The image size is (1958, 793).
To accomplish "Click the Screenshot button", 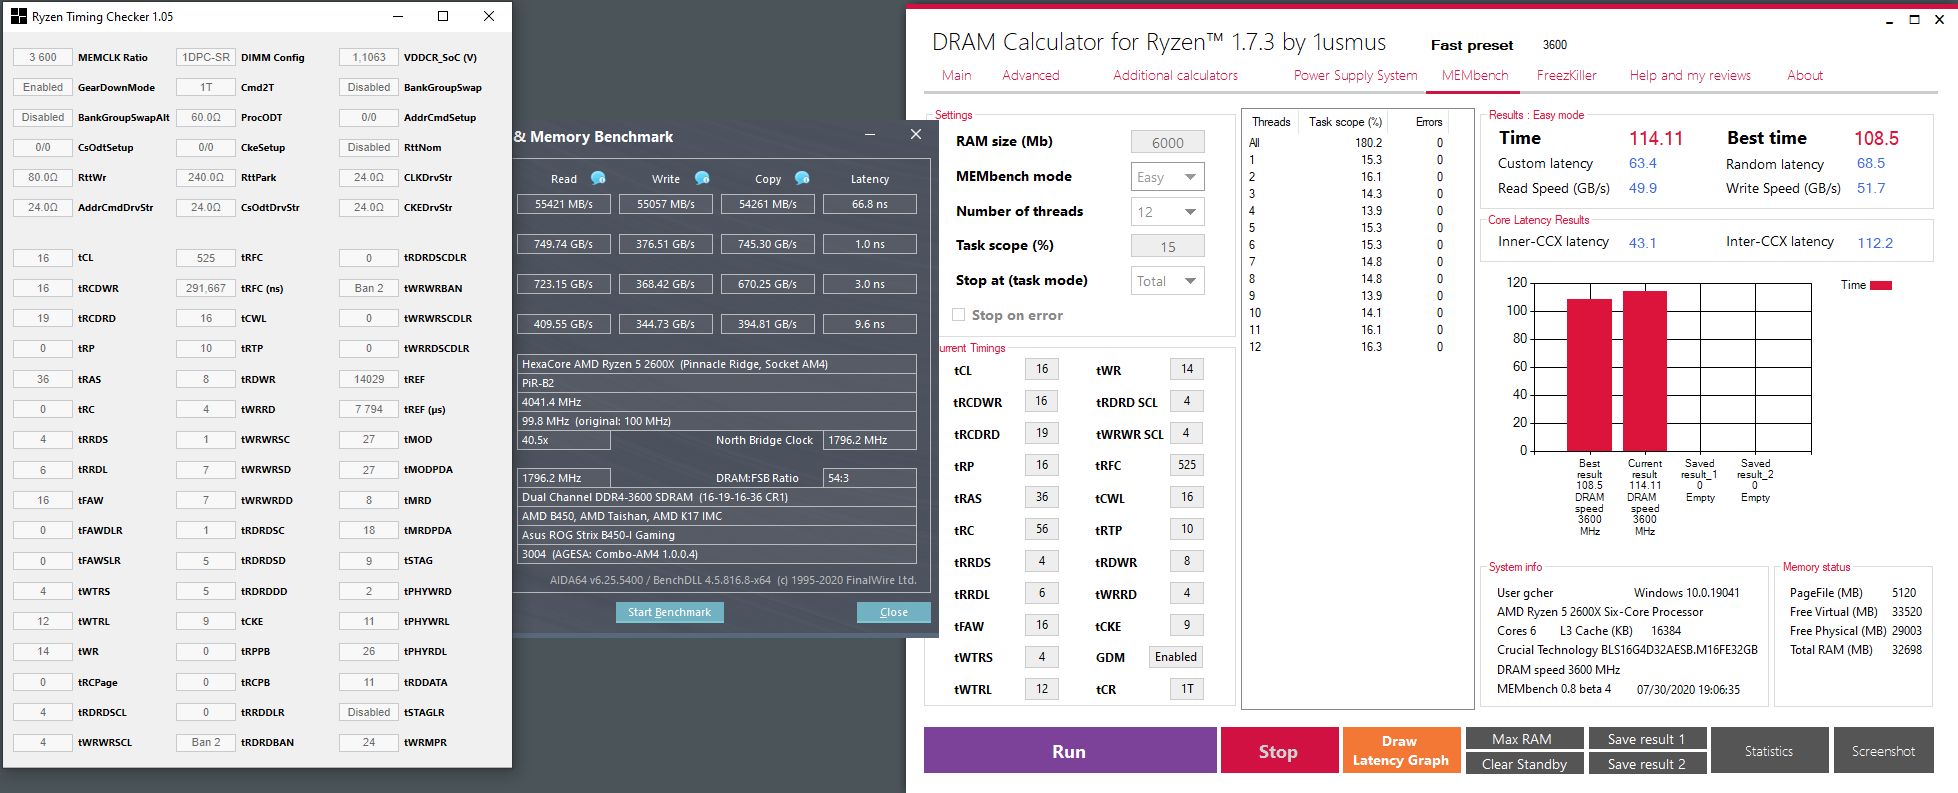I will [1883, 751].
